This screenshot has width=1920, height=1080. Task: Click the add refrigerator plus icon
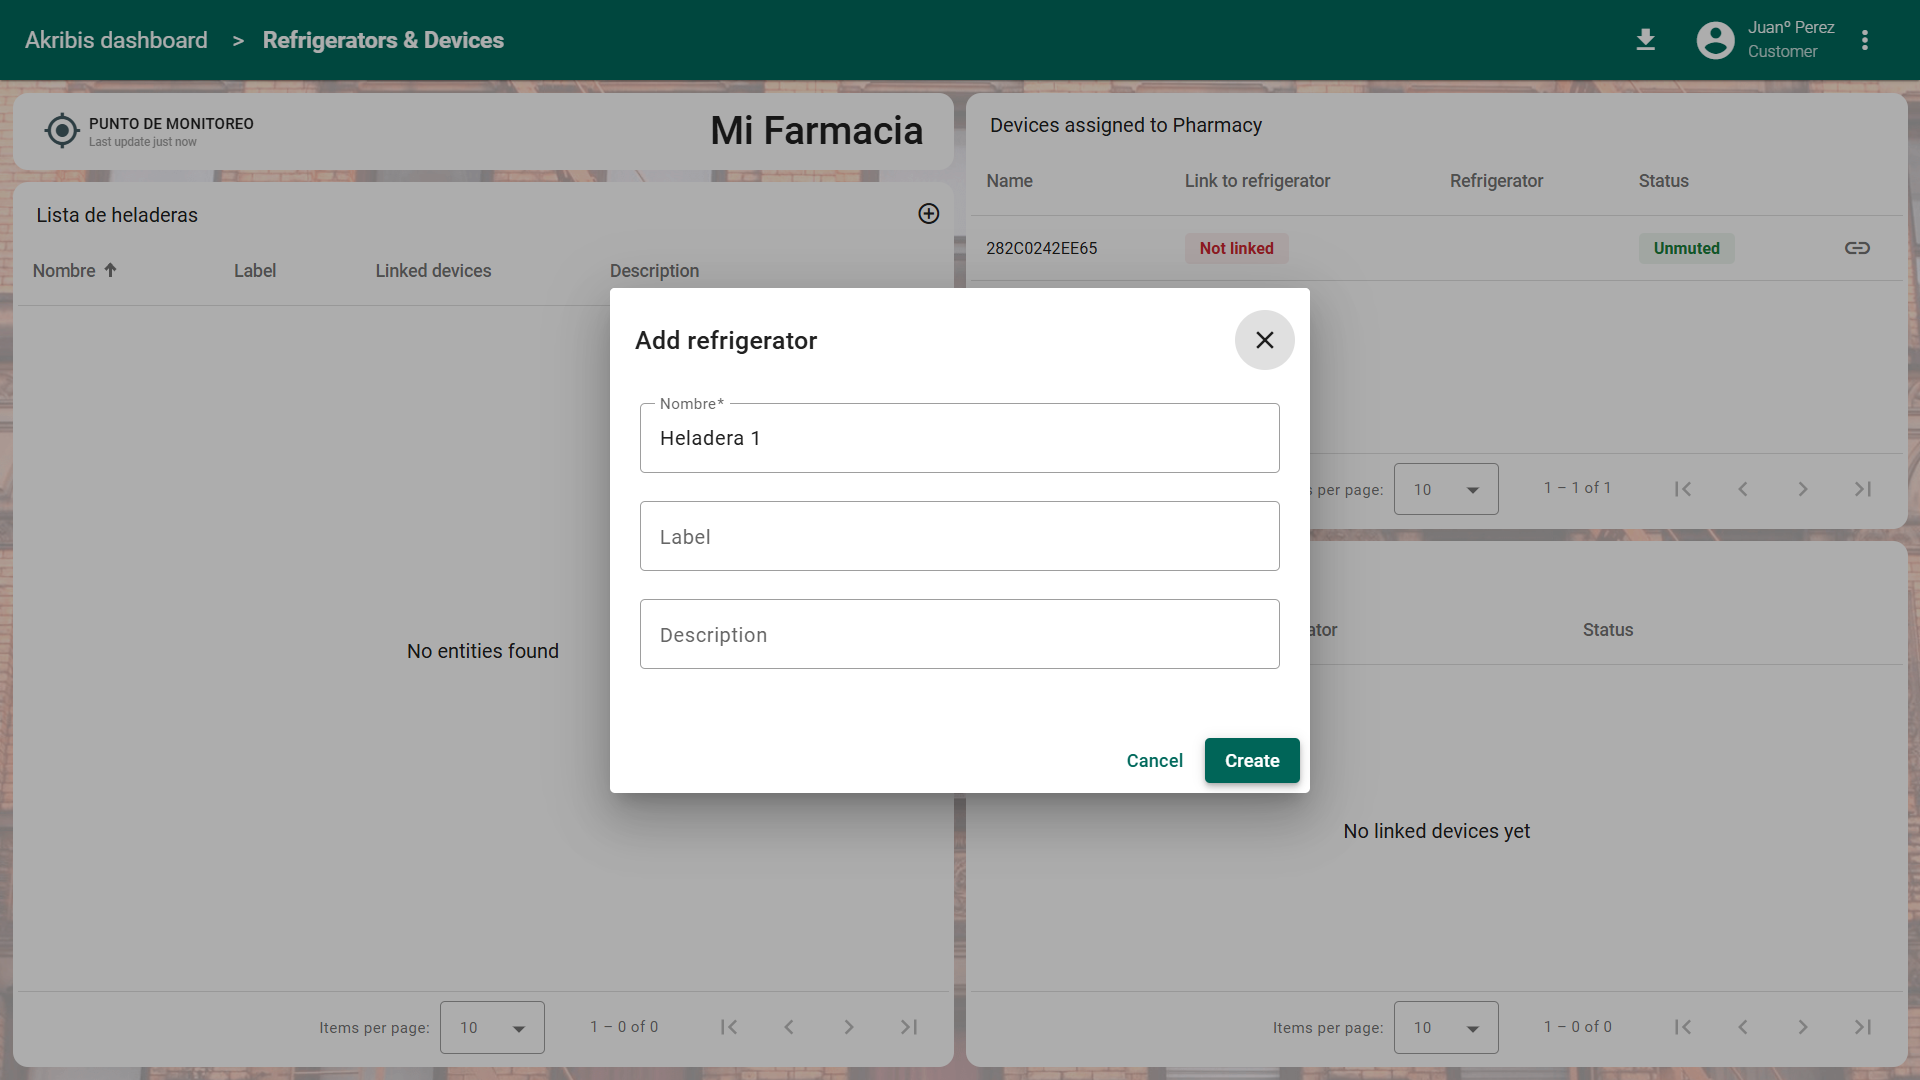tap(928, 214)
